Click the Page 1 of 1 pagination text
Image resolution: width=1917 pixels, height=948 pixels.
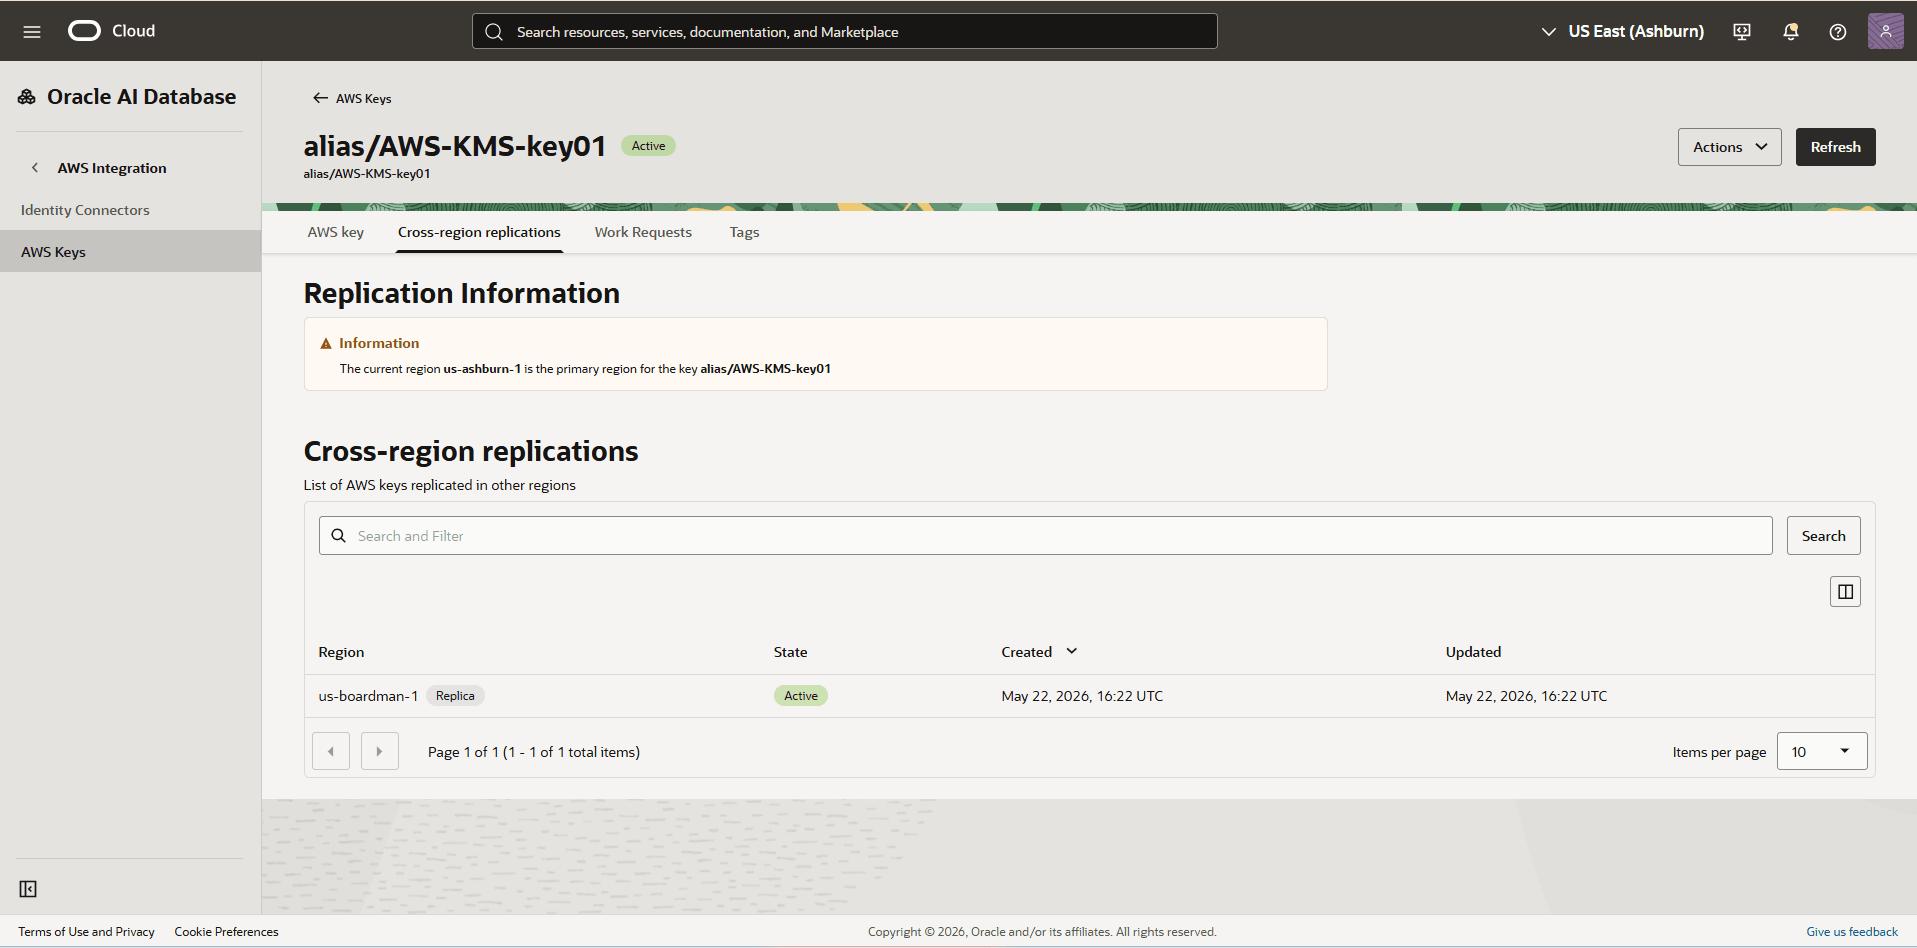(534, 752)
